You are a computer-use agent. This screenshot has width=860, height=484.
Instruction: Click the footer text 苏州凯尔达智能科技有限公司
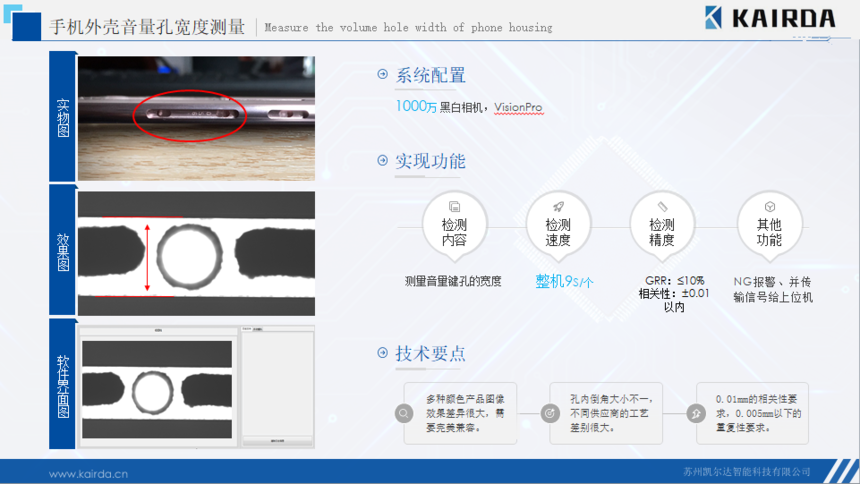coord(747,472)
